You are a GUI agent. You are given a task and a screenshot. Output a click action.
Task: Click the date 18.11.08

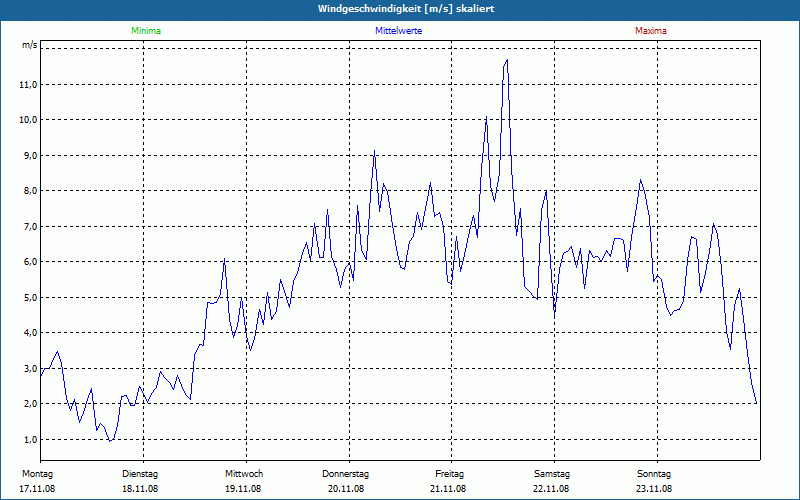[x=140, y=489]
